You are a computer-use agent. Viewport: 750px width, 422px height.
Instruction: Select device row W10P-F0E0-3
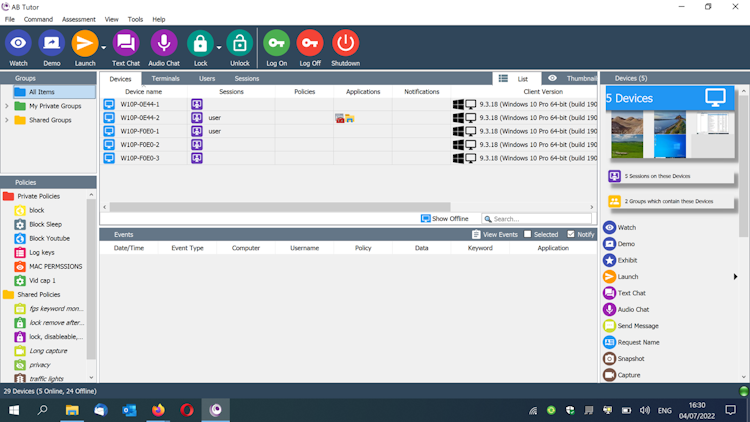click(x=348, y=158)
